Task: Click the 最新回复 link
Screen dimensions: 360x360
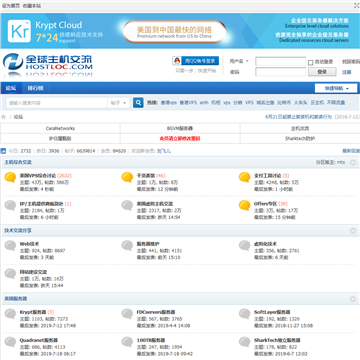Action: click(x=351, y=151)
